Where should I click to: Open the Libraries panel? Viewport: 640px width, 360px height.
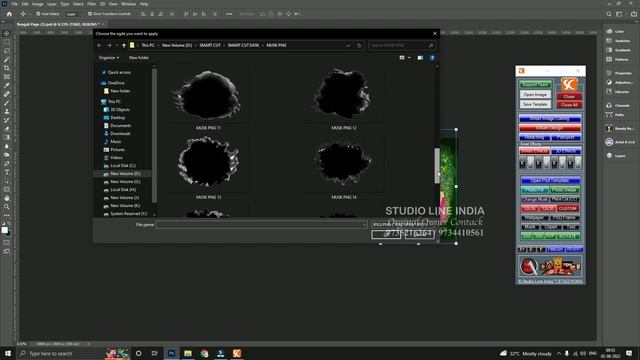tap(618, 92)
